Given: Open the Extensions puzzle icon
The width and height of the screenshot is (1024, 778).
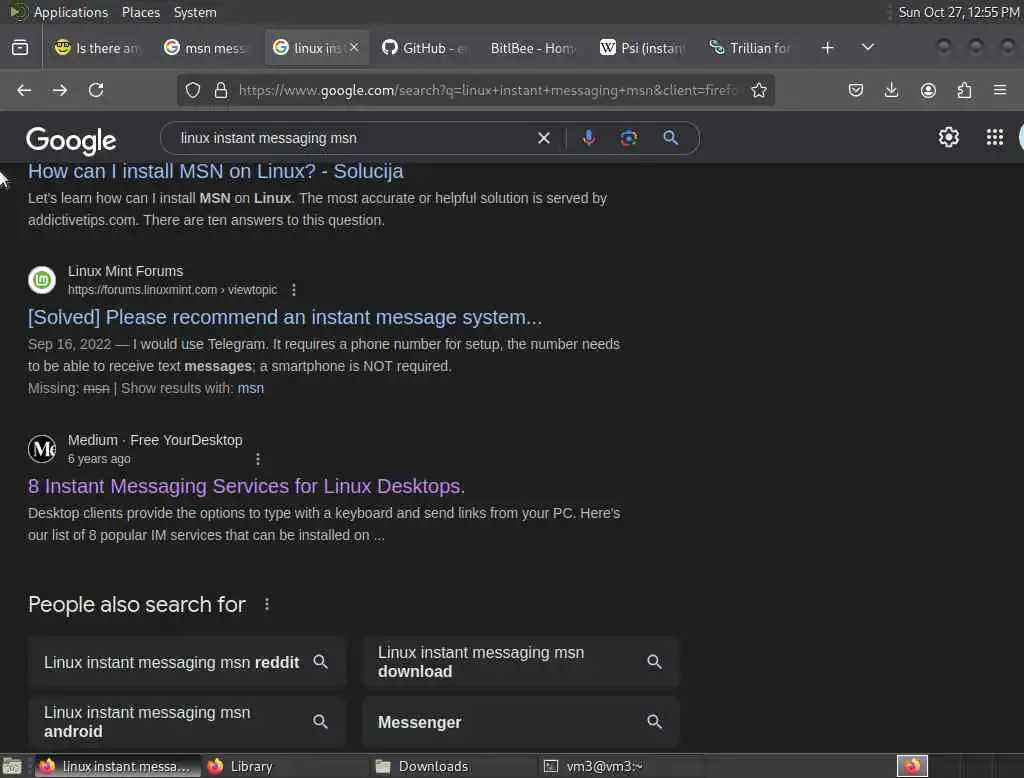Looking at the screenshot, I should 964,90.
